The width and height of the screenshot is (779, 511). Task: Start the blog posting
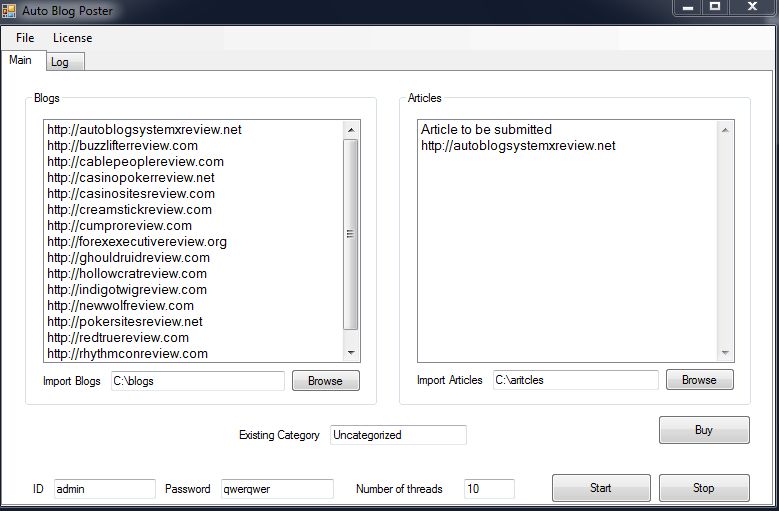[601, 488]
